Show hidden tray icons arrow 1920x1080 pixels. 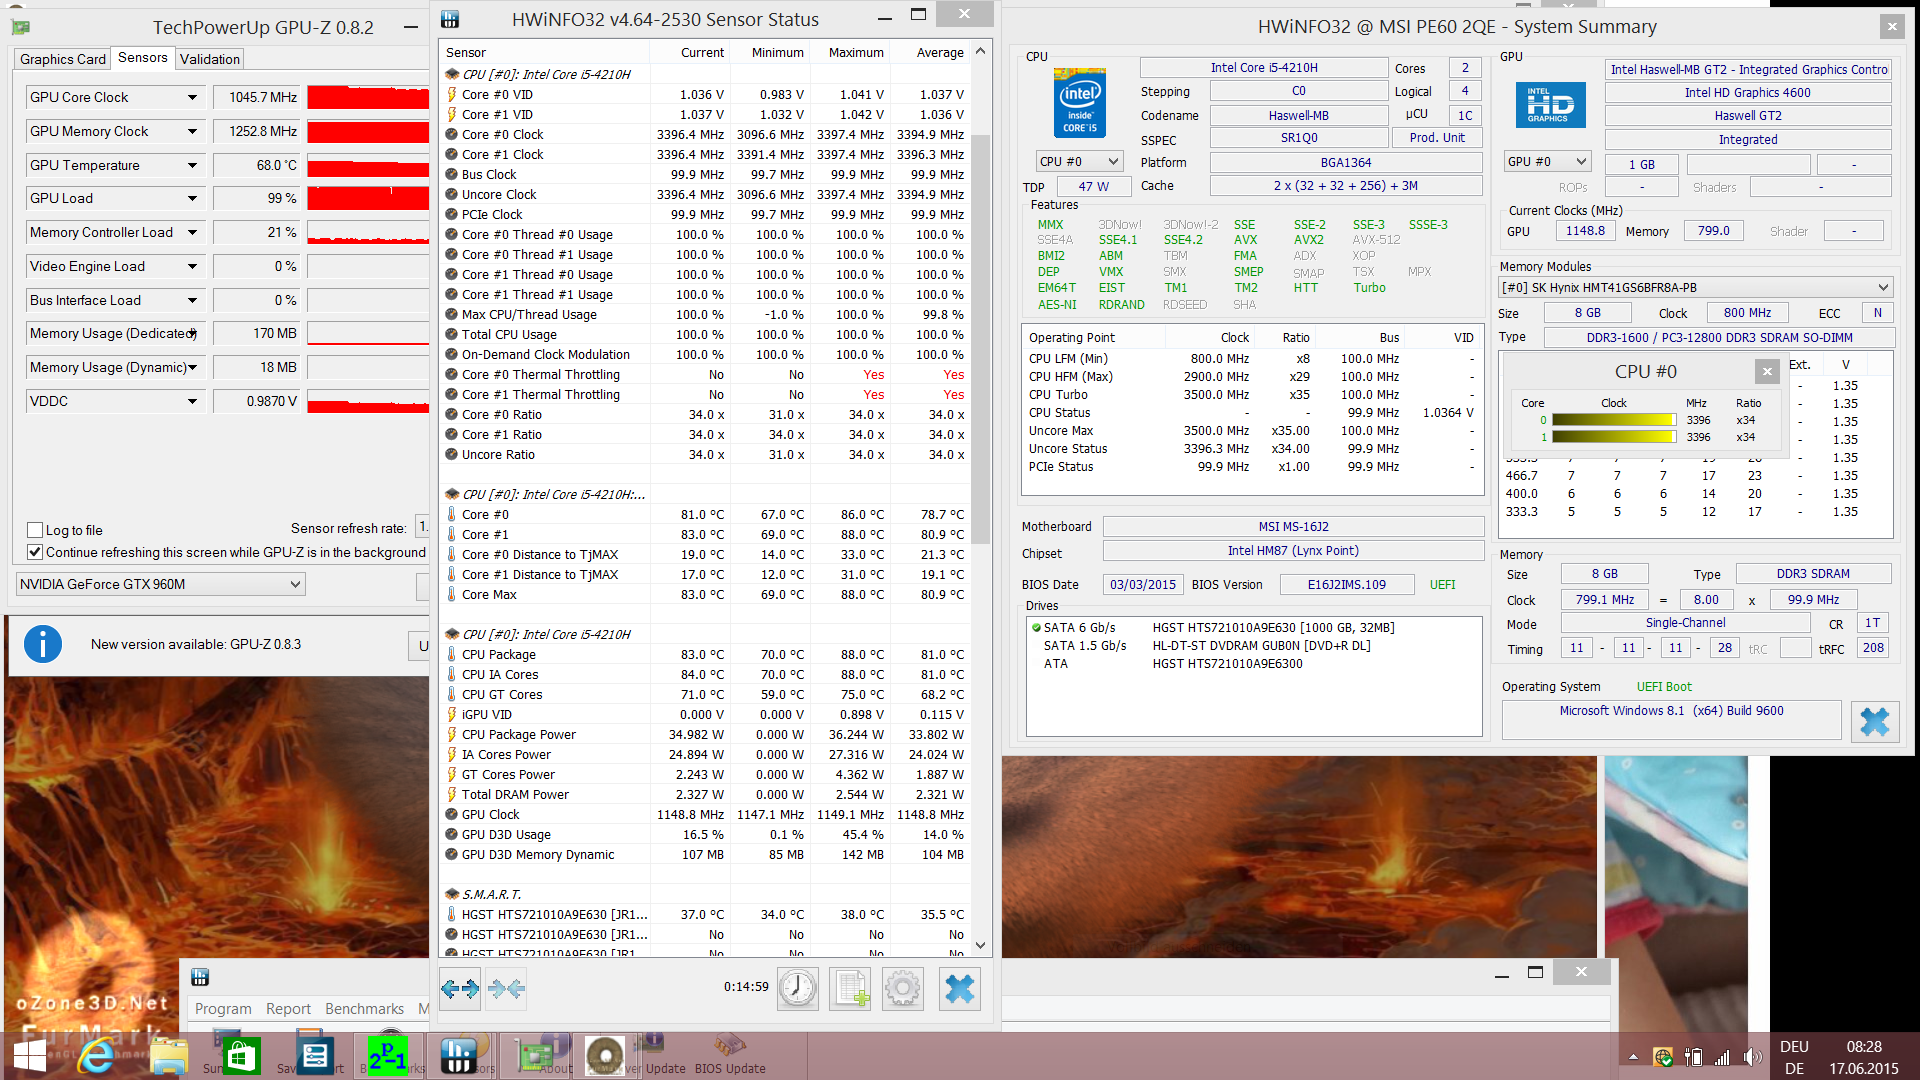(x=1633, y=1057)
